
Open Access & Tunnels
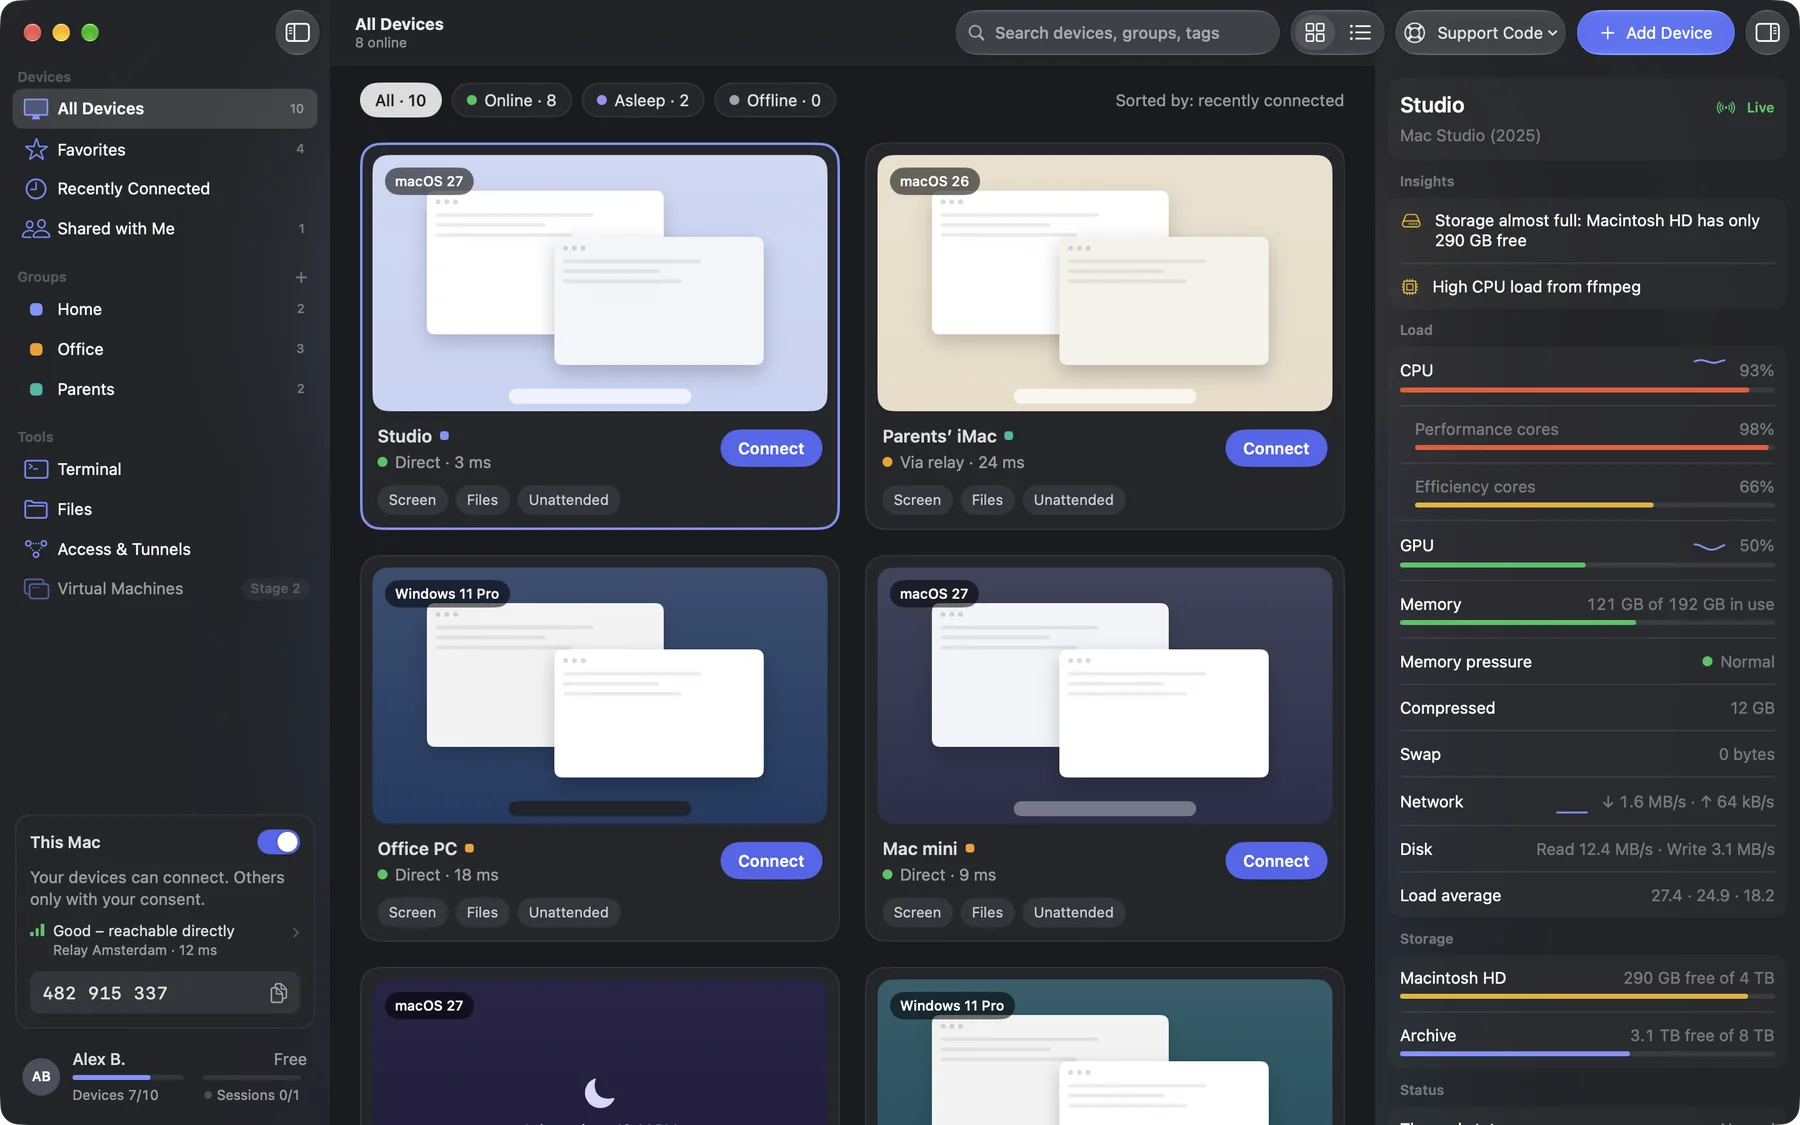pyautogui.click(x=165, y=549)
